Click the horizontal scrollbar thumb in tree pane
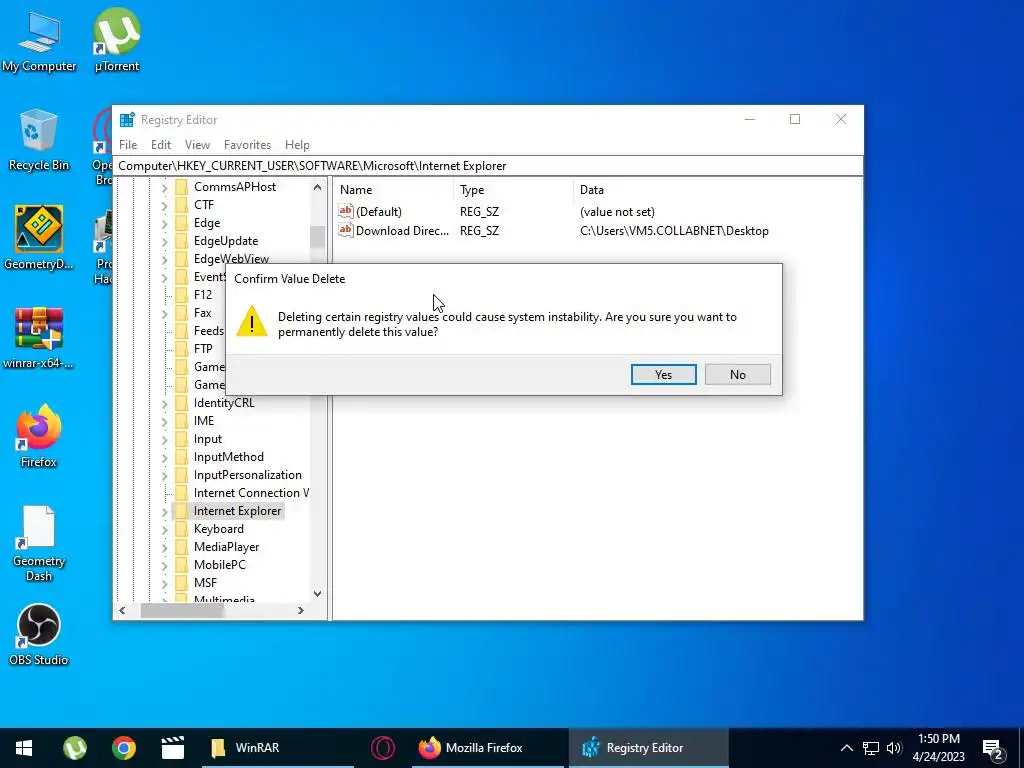1024x768 pixels. (182, 611)
